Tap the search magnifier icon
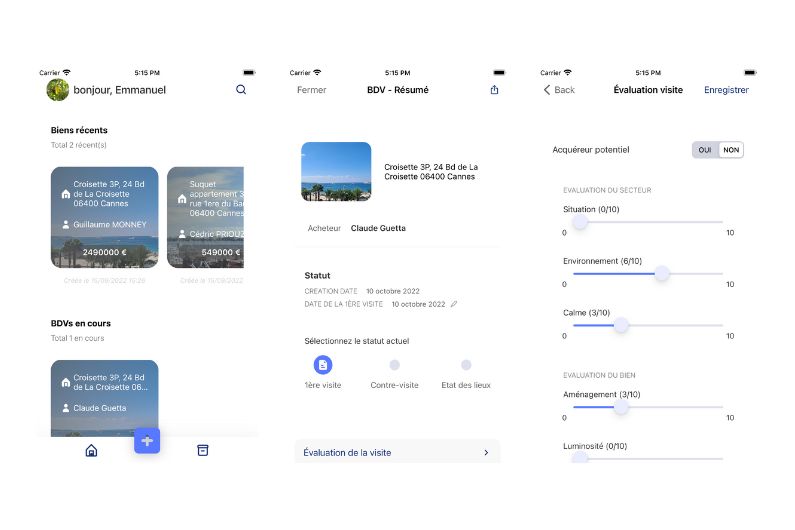The width and height of the screenshot is (795, 530). point(241,90)
